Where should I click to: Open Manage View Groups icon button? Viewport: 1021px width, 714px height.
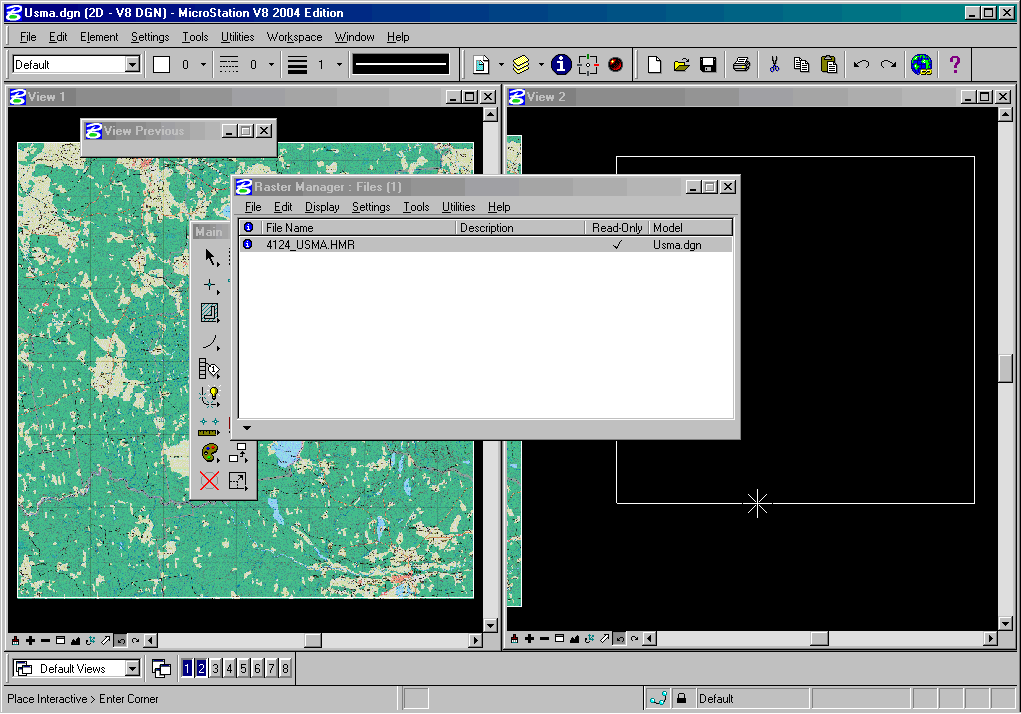(x=161, y=668)
